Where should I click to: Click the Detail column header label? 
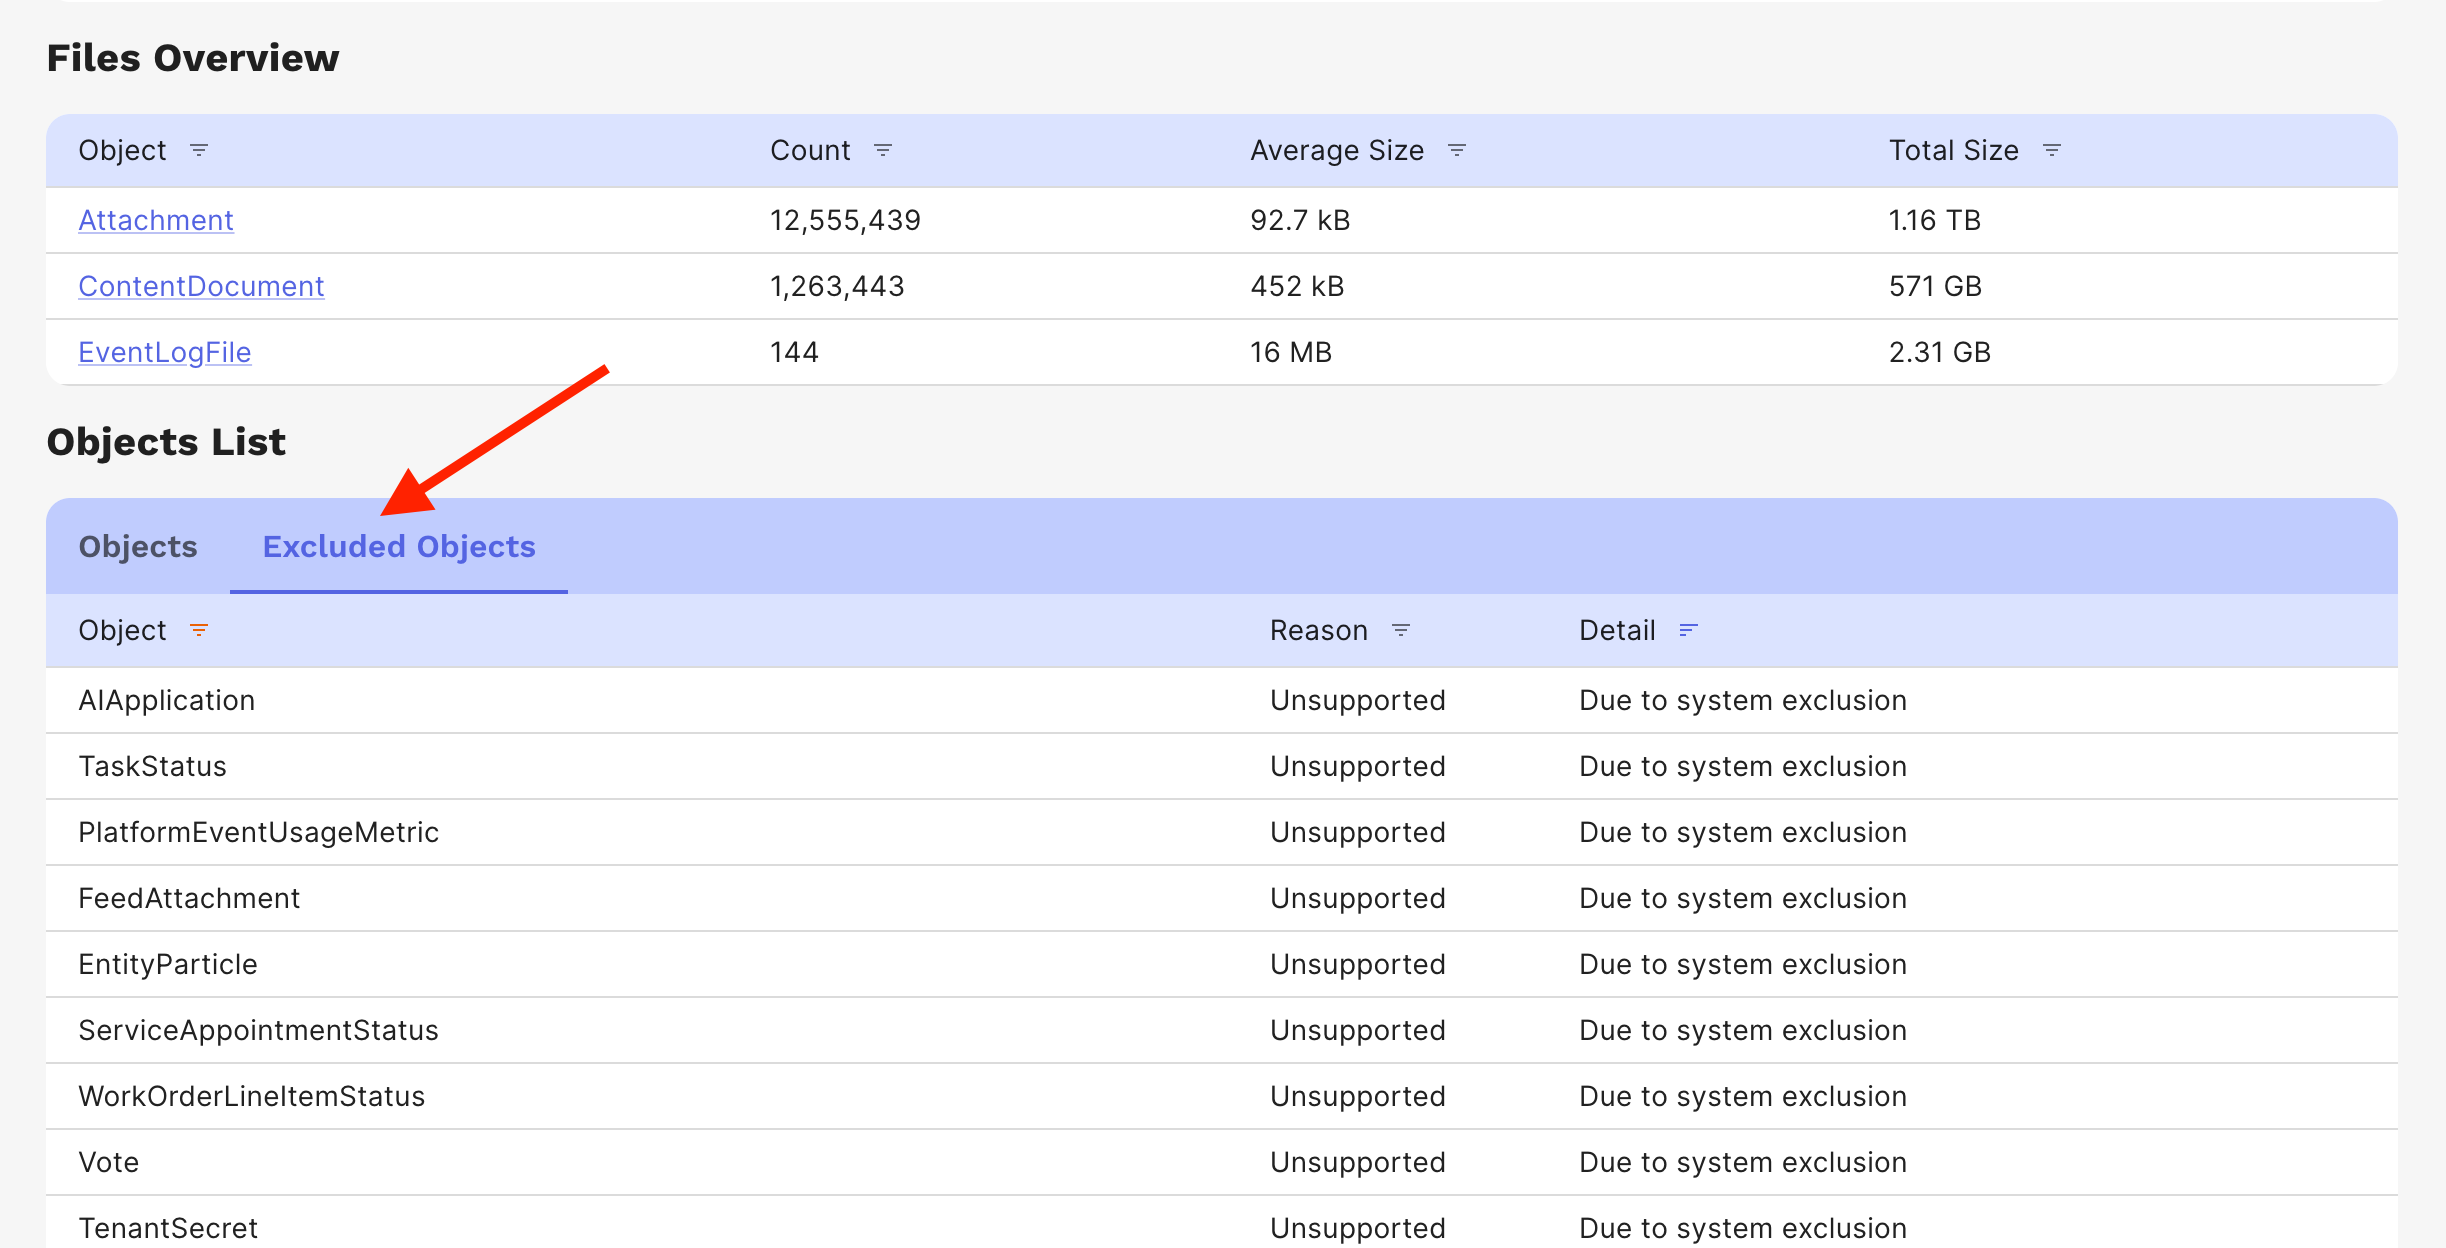tap(1617, 630)
